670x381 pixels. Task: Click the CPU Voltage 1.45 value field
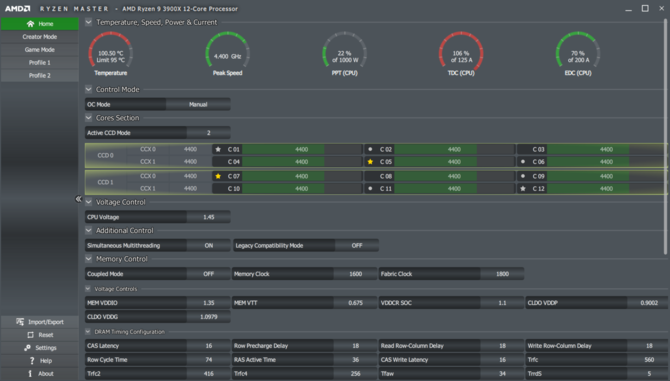point(209,217)
